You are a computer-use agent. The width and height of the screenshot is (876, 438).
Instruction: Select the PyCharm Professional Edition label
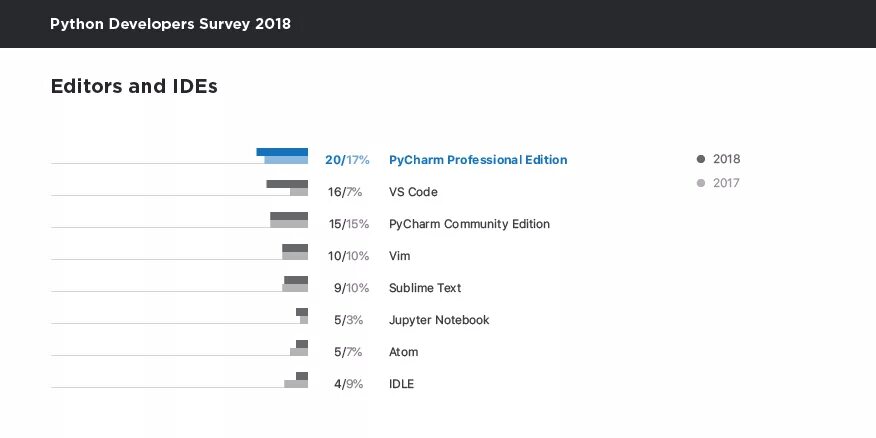coord(478,160)
